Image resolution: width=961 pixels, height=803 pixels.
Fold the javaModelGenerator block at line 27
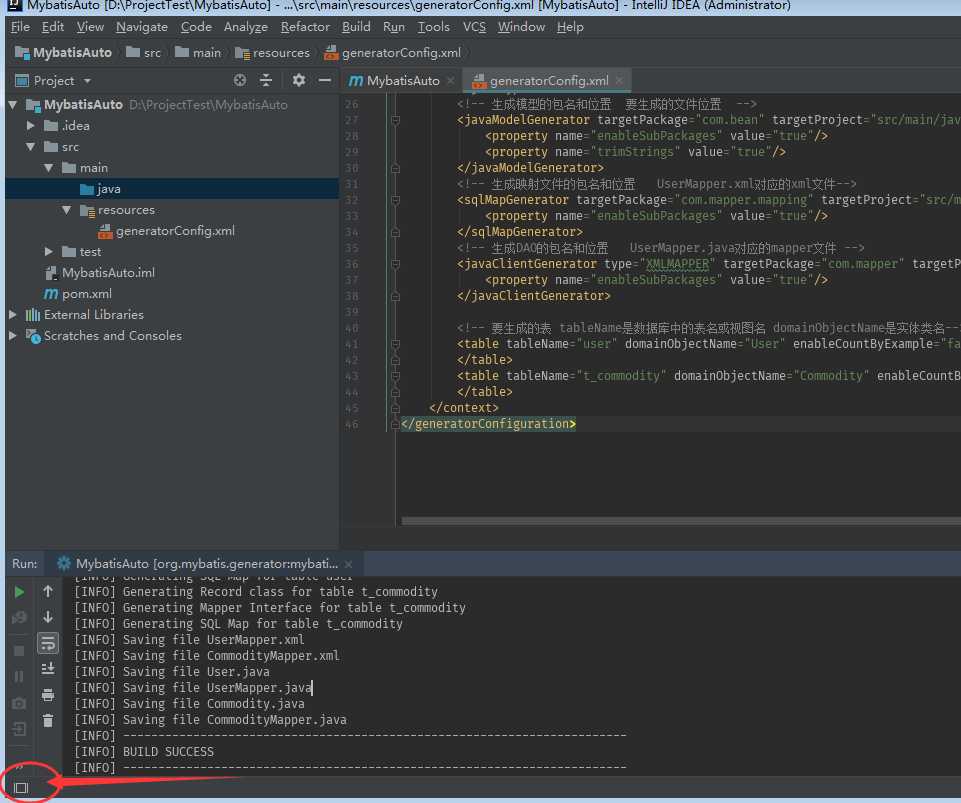(x=395, y=120)
